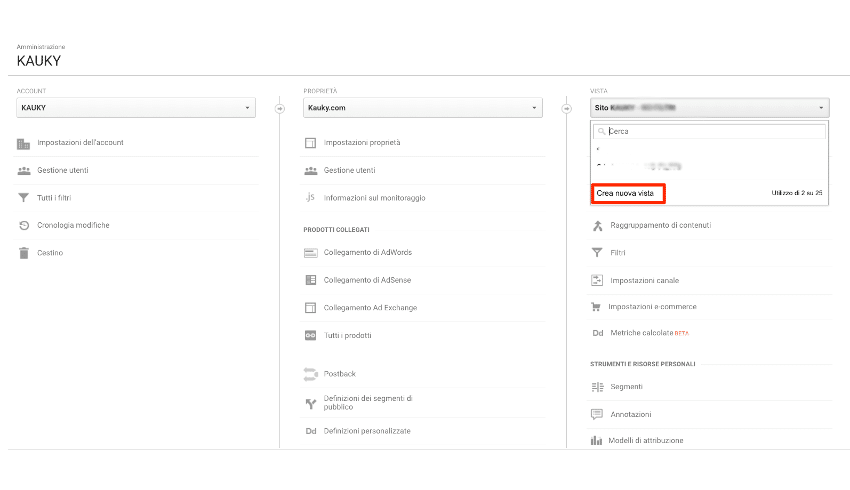Open the Kauky.com property dropdown

[x=423, y=108]
